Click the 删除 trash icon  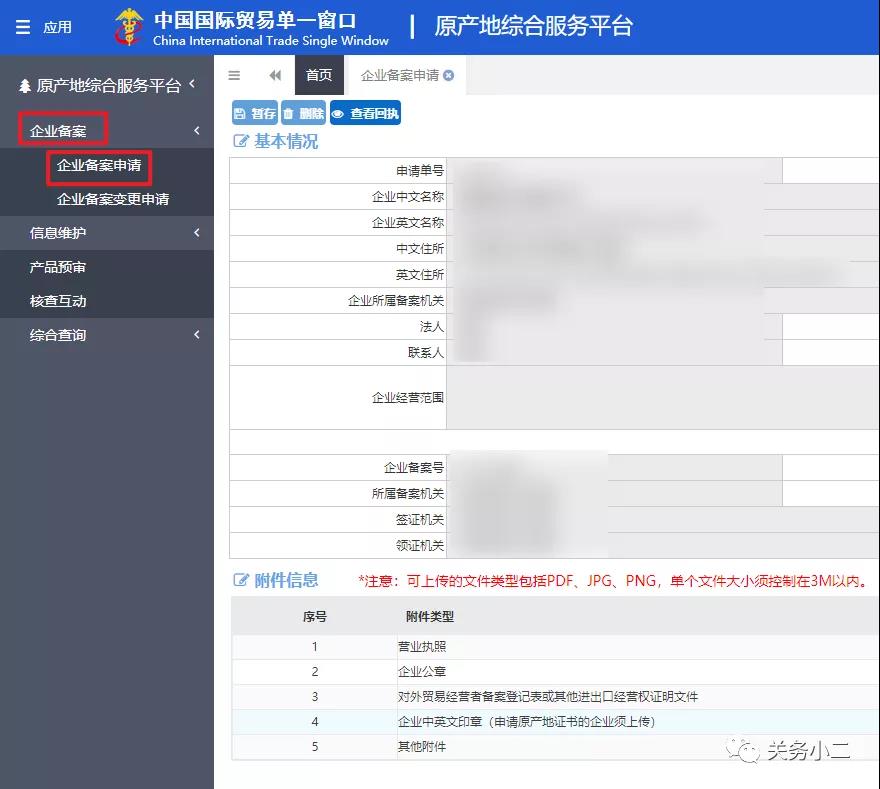[x=288, y=112]
